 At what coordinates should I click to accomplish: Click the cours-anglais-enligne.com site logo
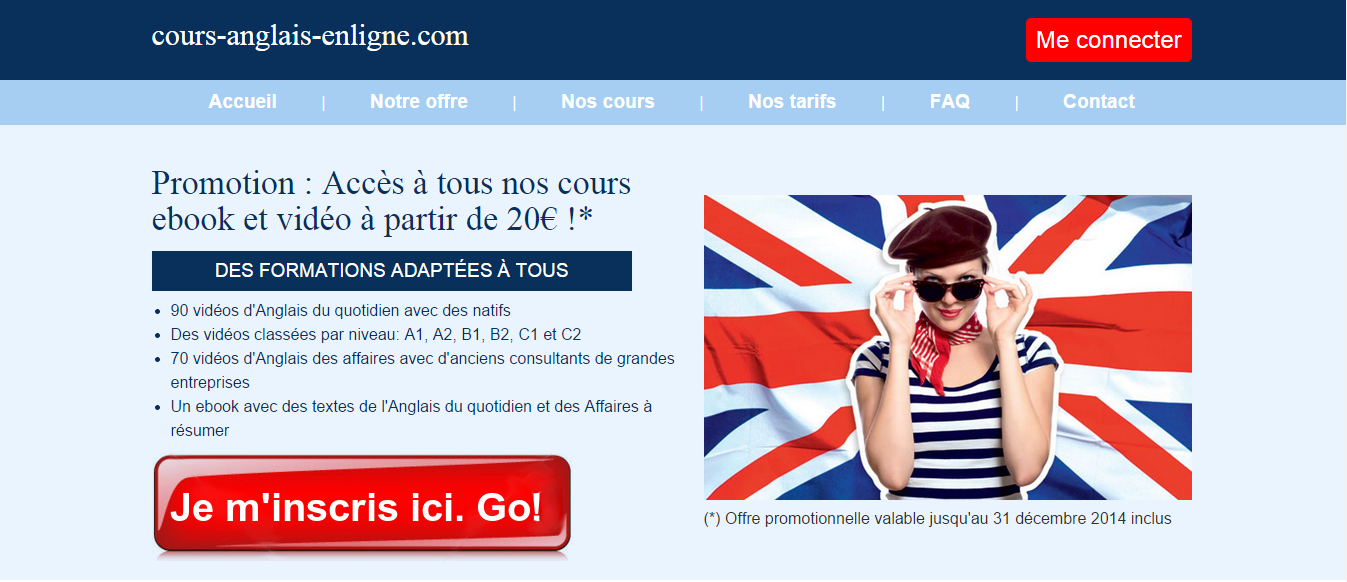310,37
